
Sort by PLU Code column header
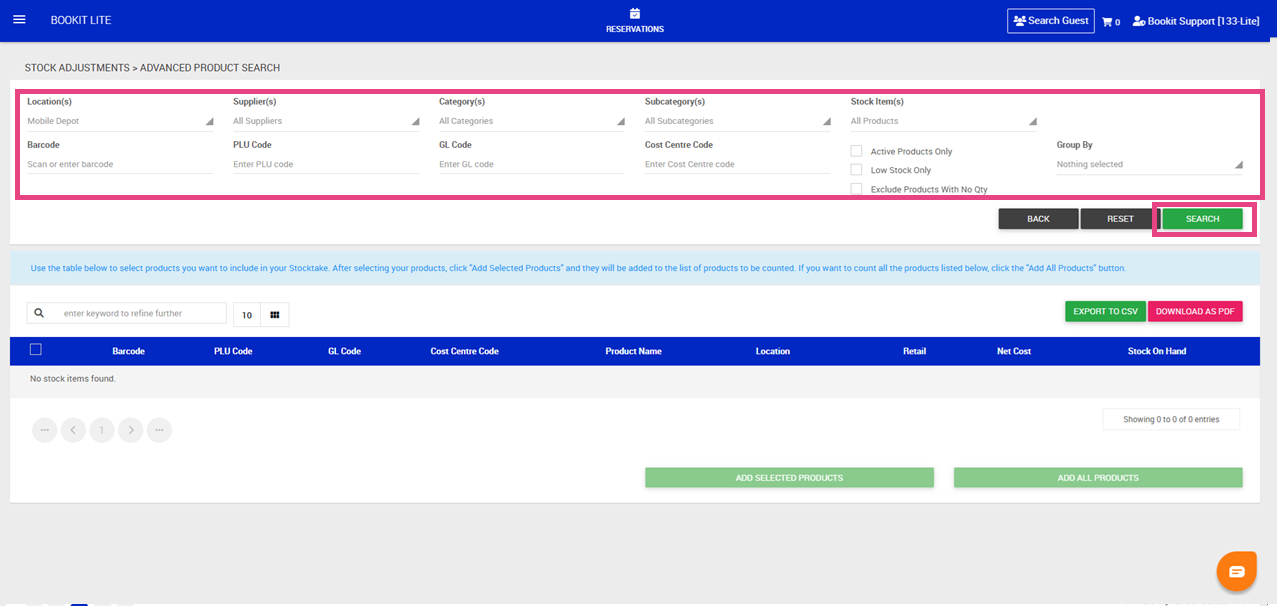(233, 351)
